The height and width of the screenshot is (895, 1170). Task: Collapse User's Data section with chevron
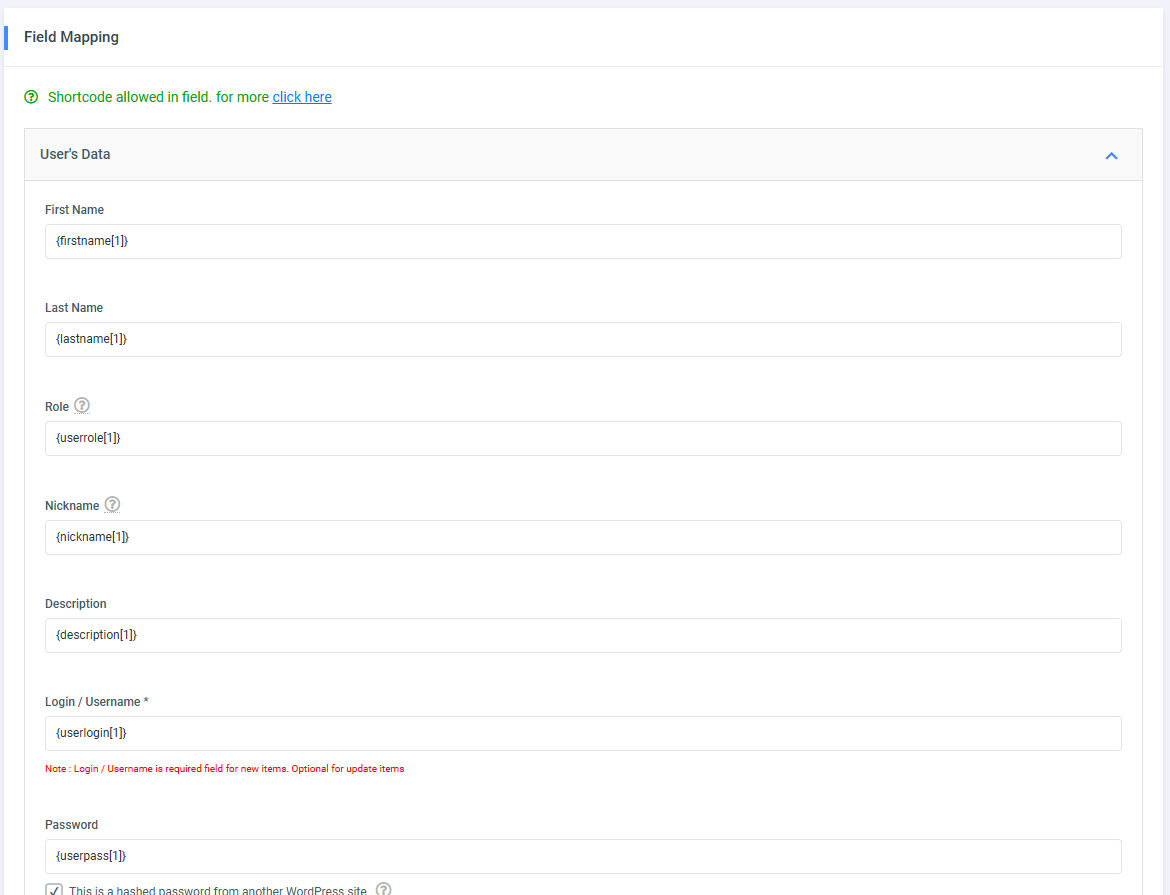[1111, 155]
